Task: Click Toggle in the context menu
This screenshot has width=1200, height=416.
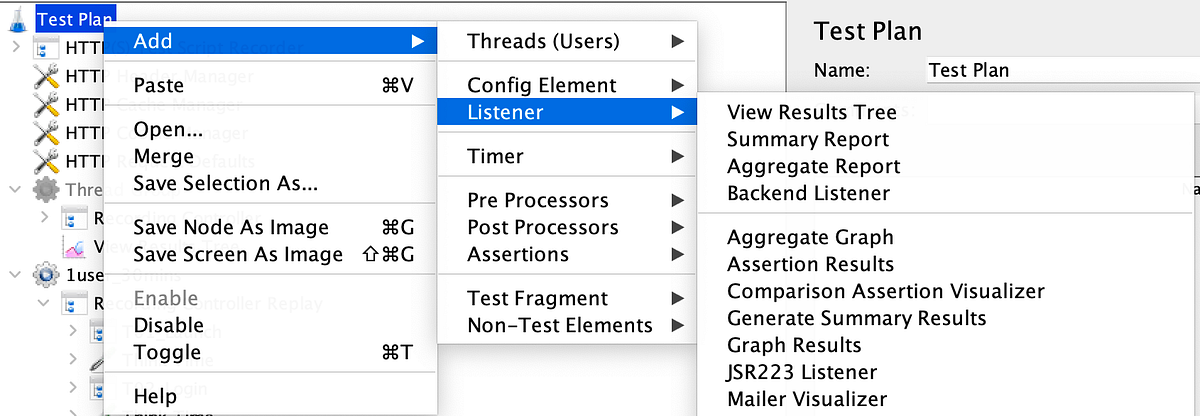Action: 167,352
